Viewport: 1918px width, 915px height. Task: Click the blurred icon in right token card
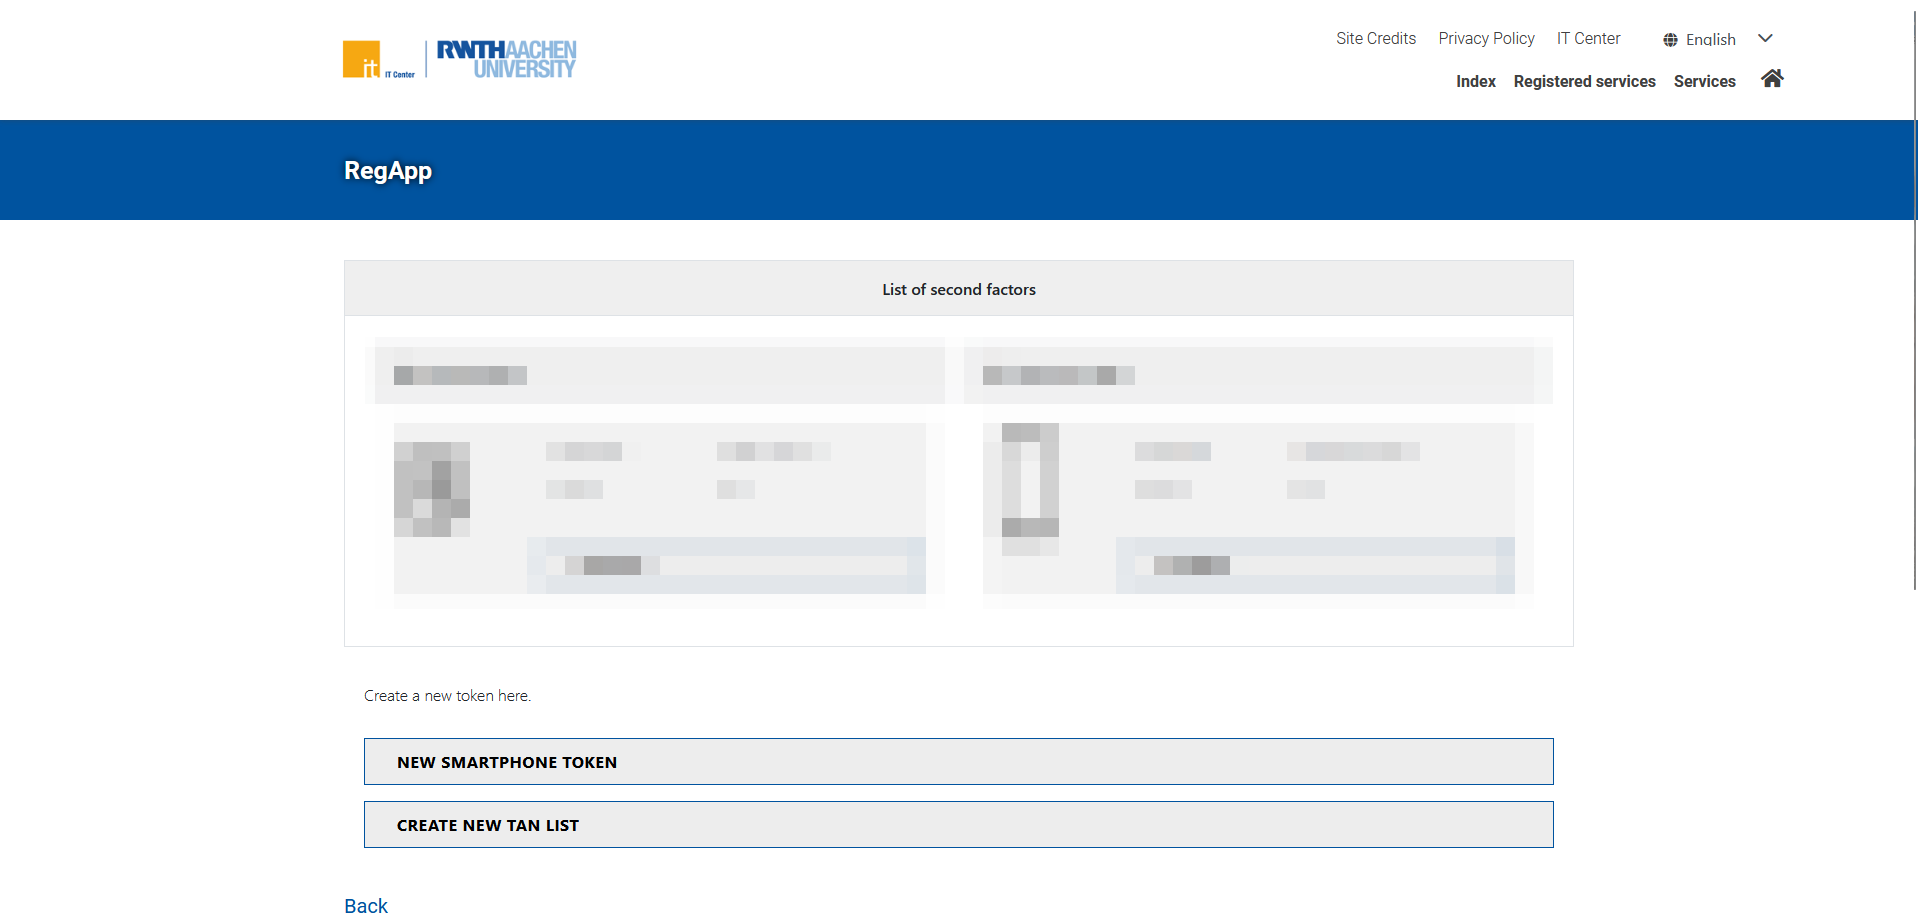[x=1030, y=482]
